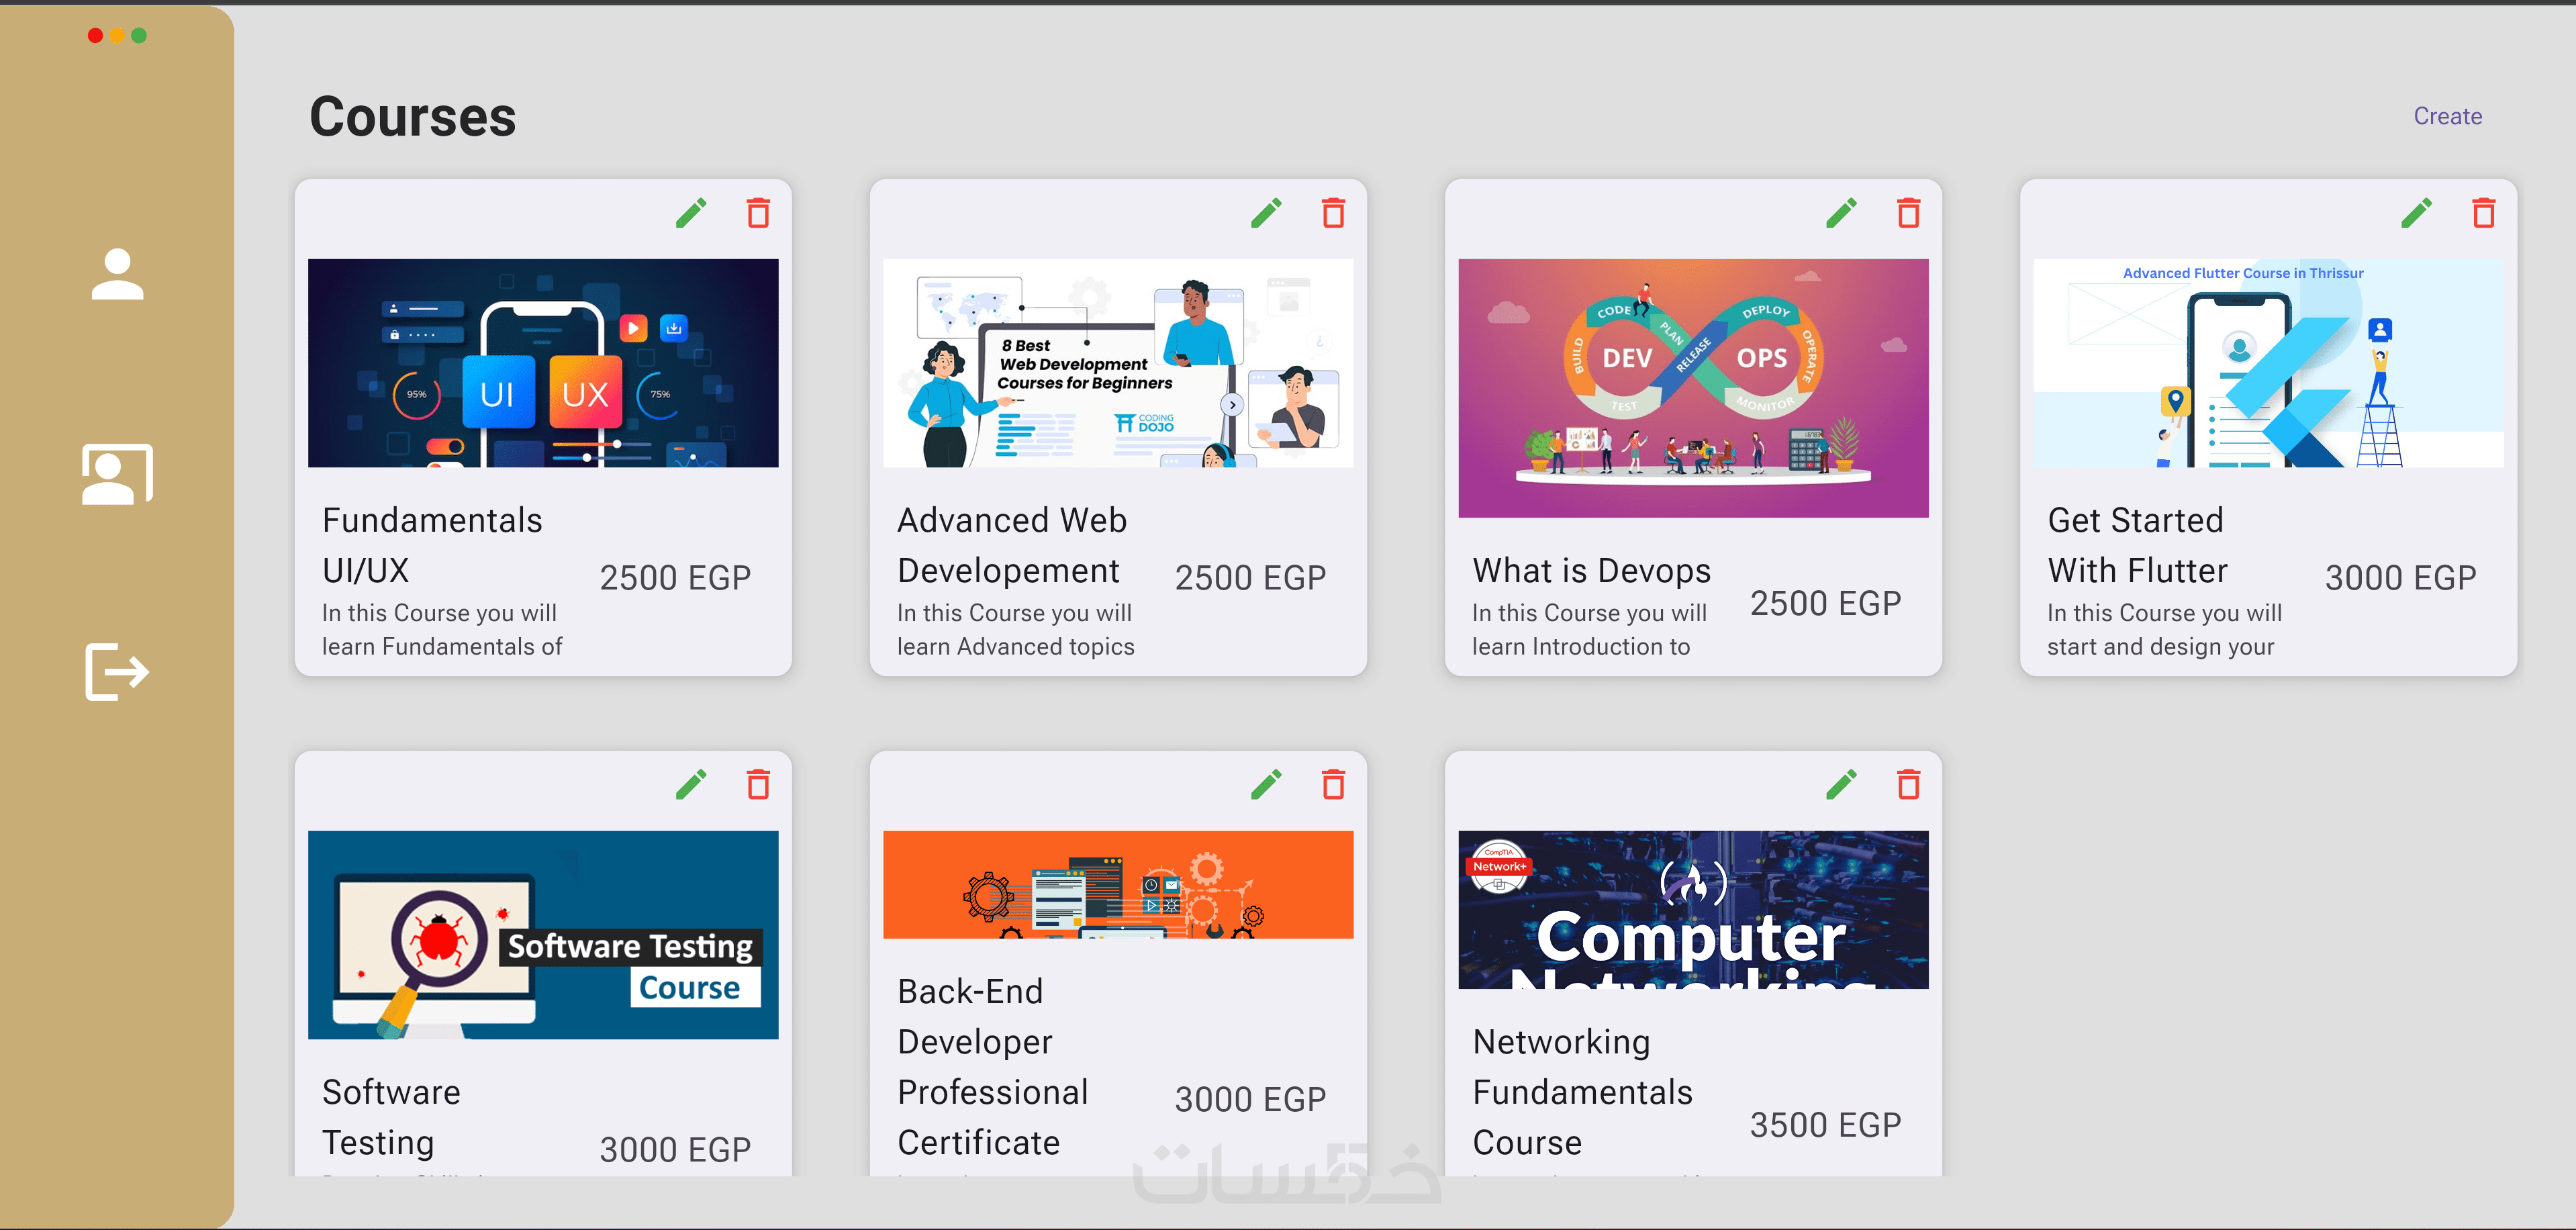Delete the Fundamentals UI/UX course
Screen dimensions: 2576x1230
click(x=758, y=213)
